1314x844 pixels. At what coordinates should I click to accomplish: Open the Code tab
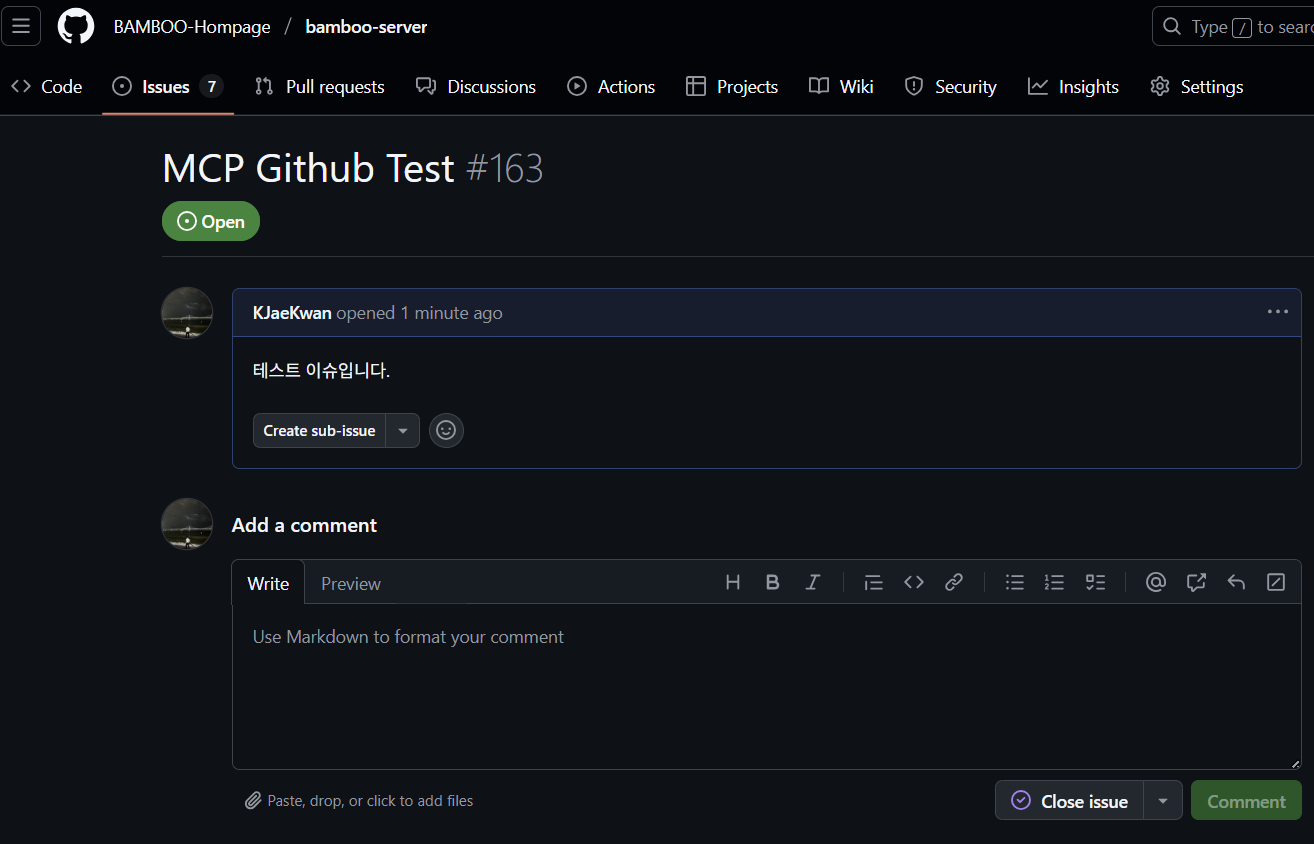click(46, 87)
